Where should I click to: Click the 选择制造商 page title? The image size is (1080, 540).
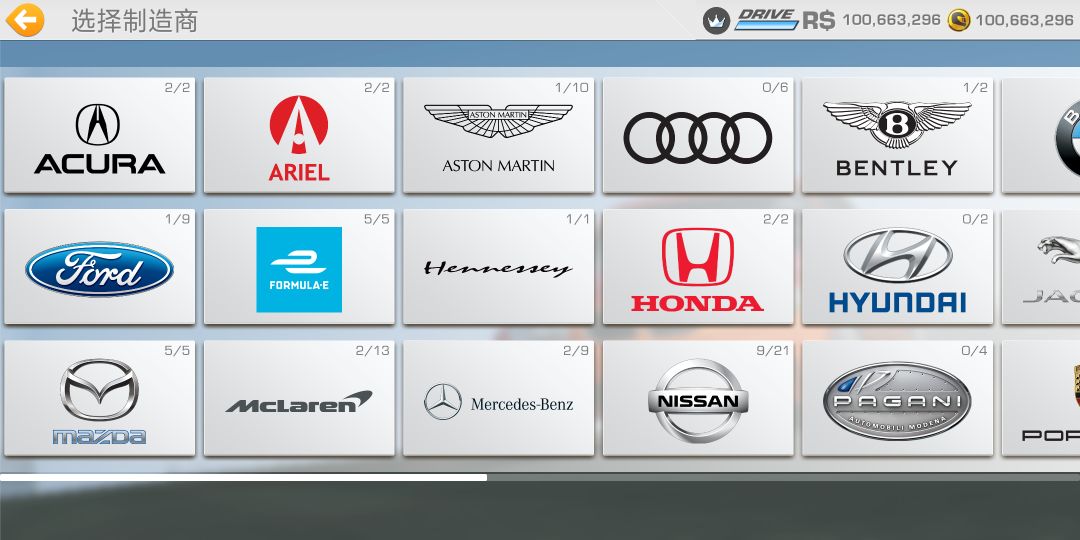tap(134, 21)
